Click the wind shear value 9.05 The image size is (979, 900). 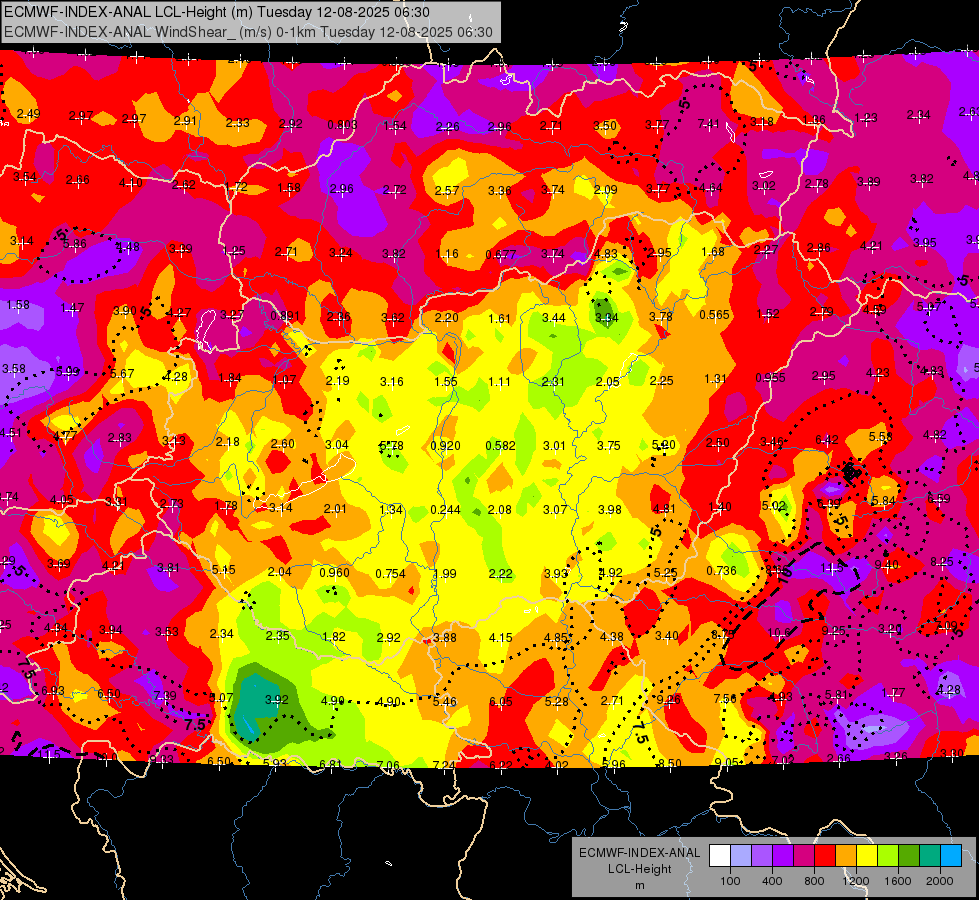[726, 762]
